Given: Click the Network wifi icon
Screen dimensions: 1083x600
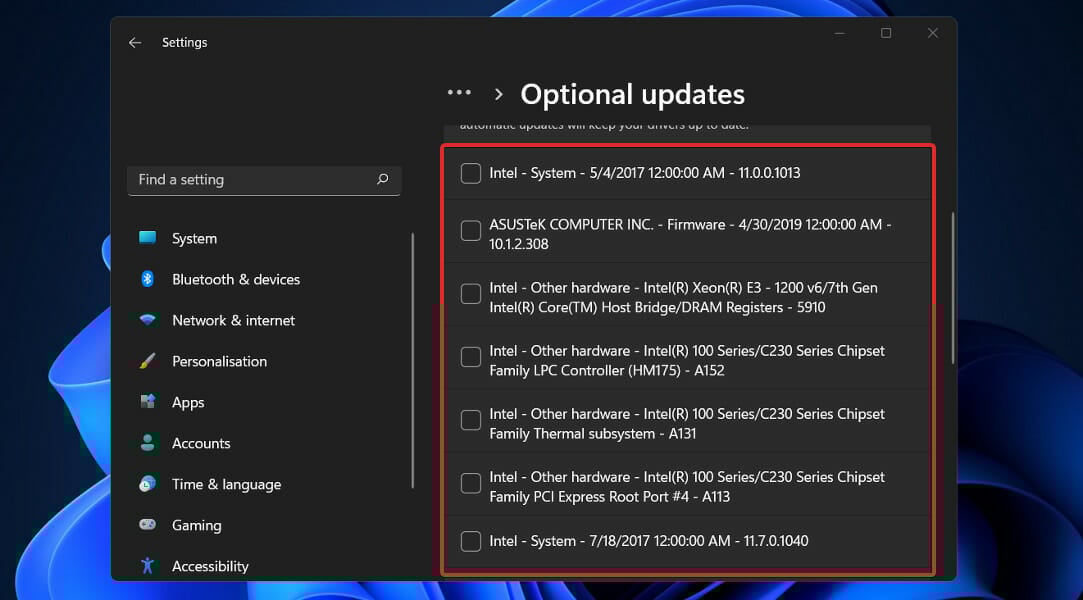Looking at the screenshot, I should (x=147, y=320).
